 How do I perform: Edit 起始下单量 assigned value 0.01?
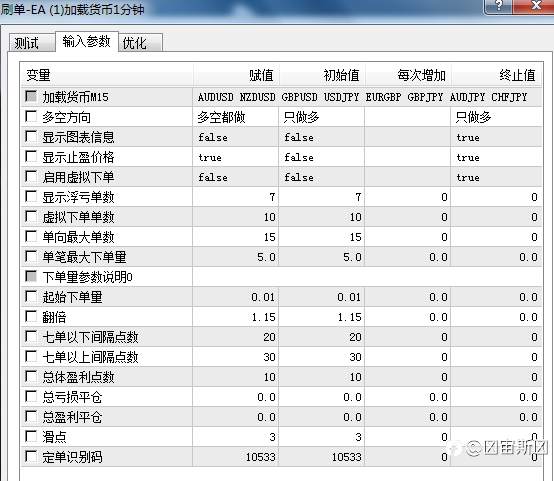(x=236, y=297)
